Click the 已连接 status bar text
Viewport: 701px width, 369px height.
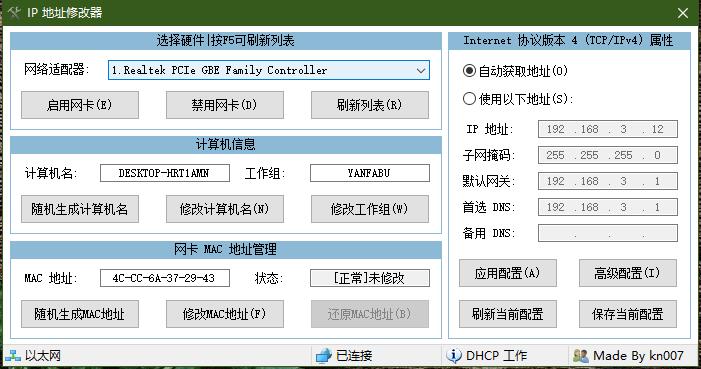354,356
